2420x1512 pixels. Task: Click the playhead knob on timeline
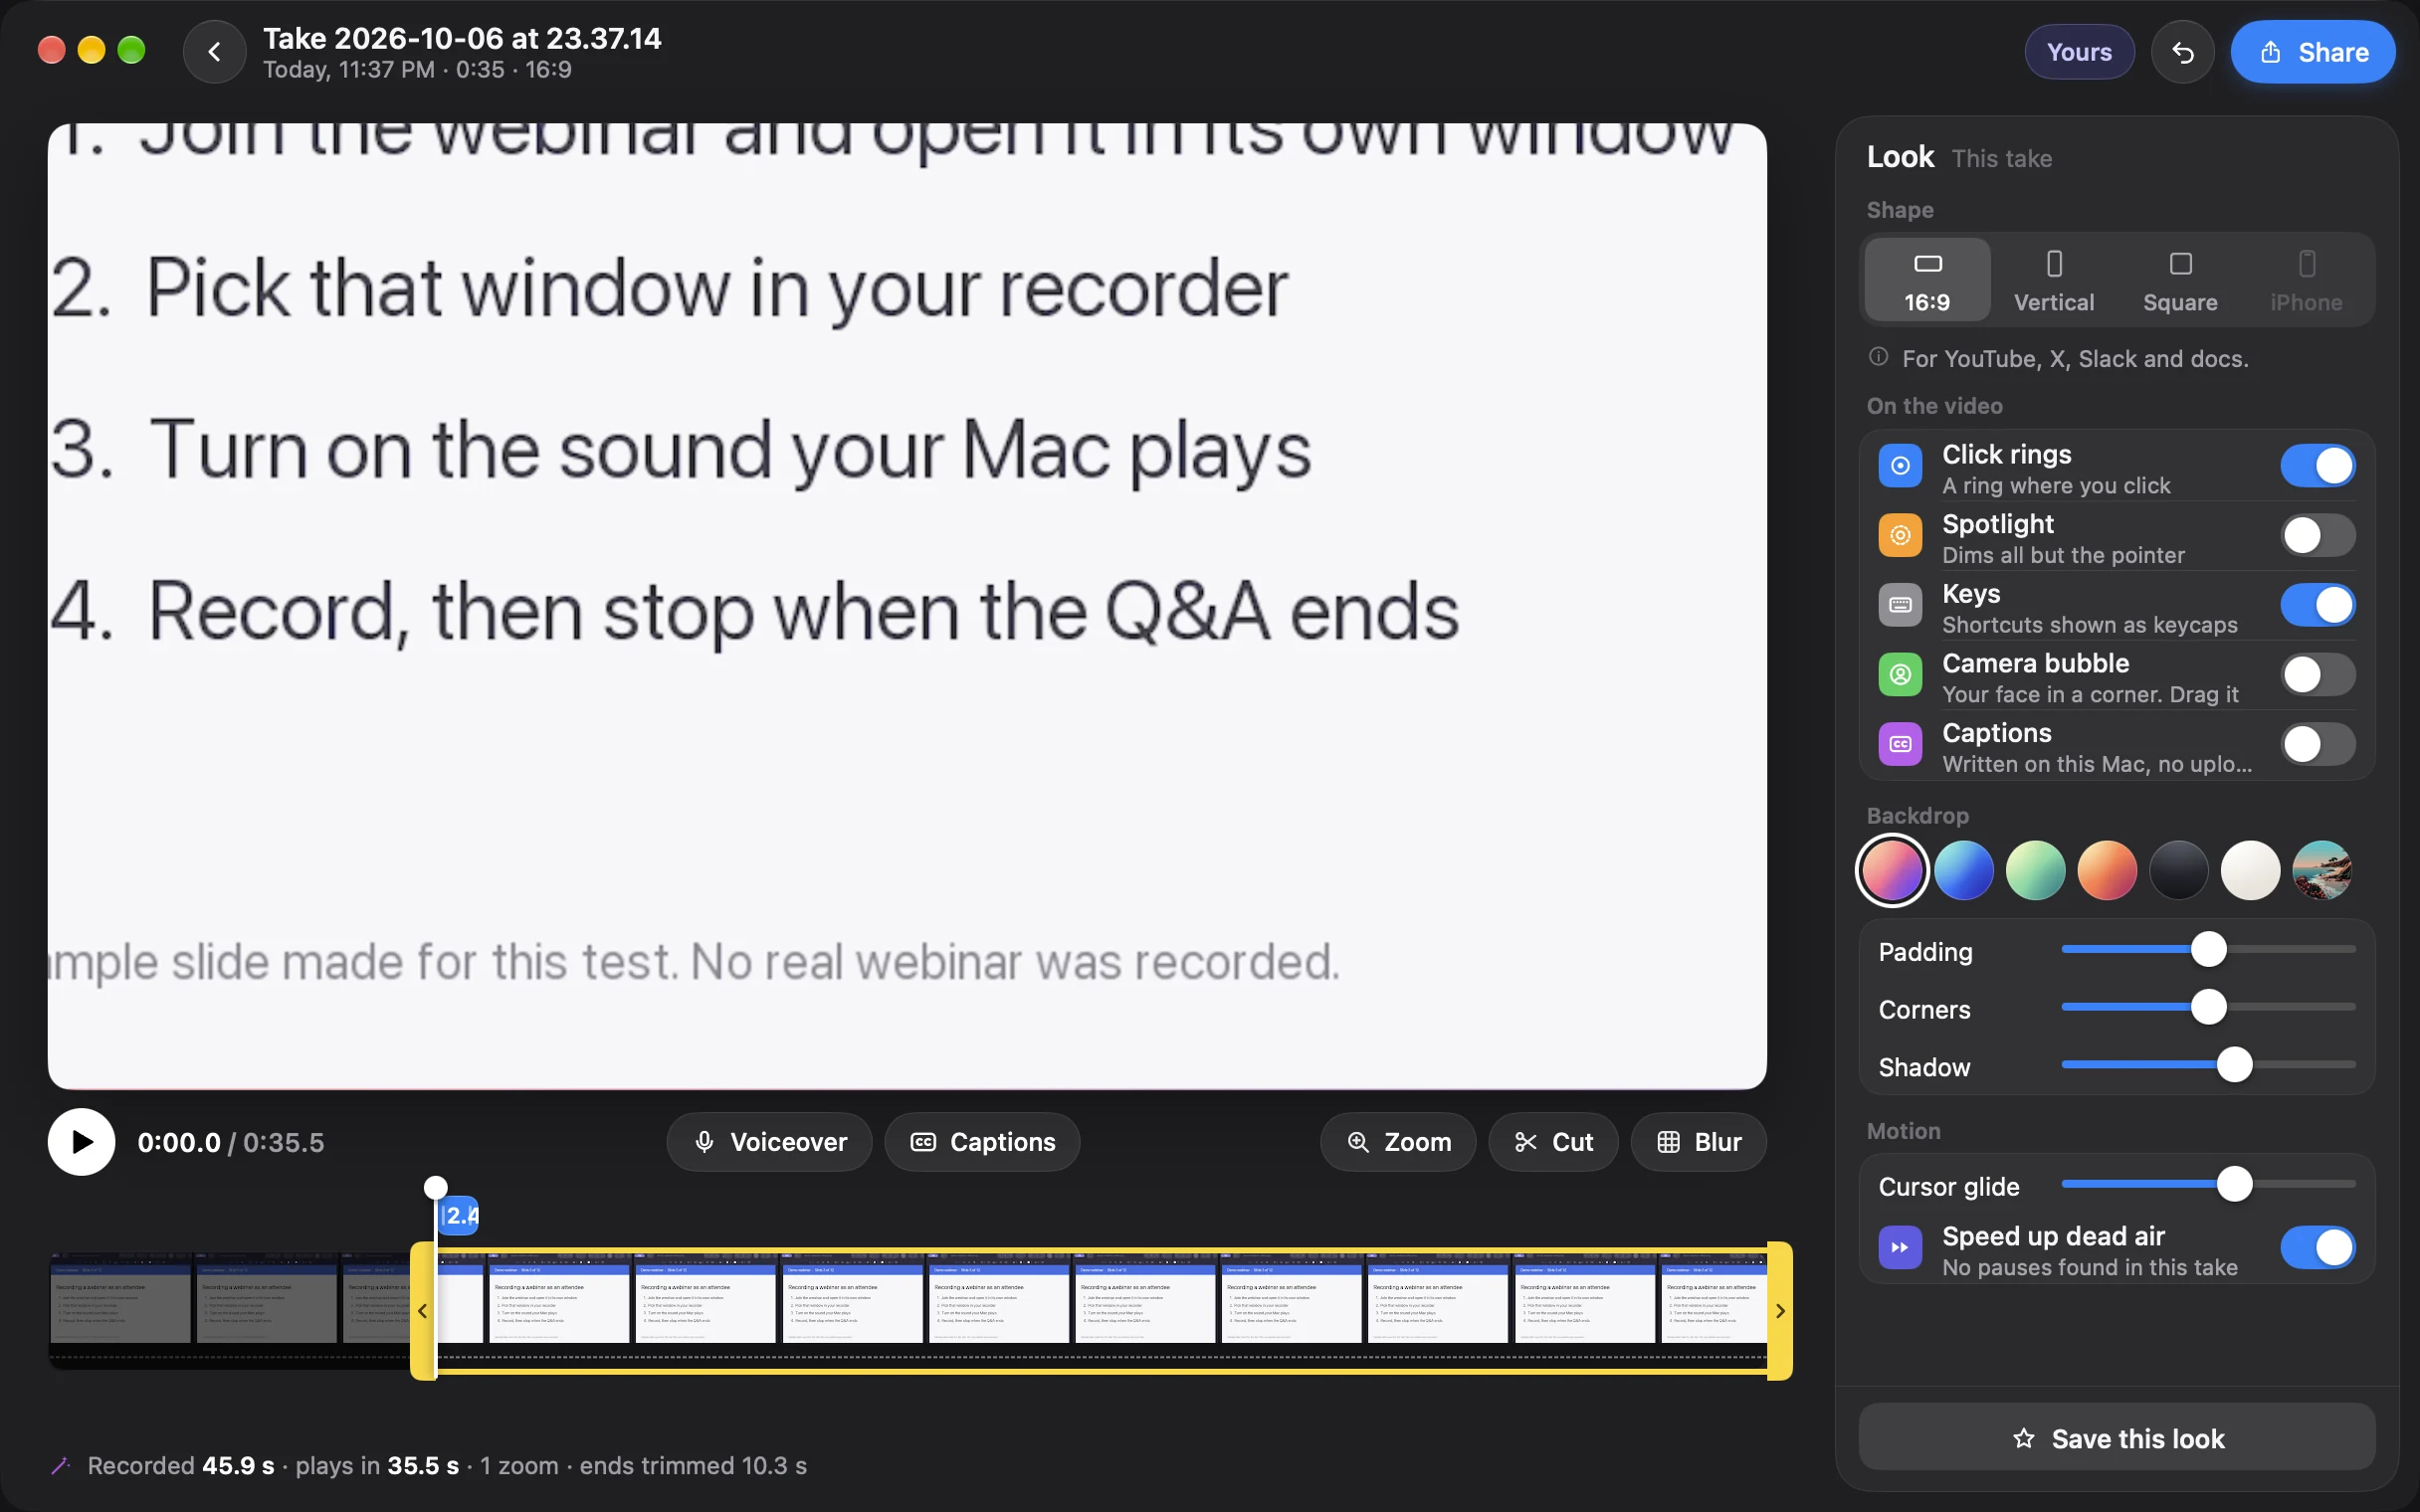(x=436, y=1187)
